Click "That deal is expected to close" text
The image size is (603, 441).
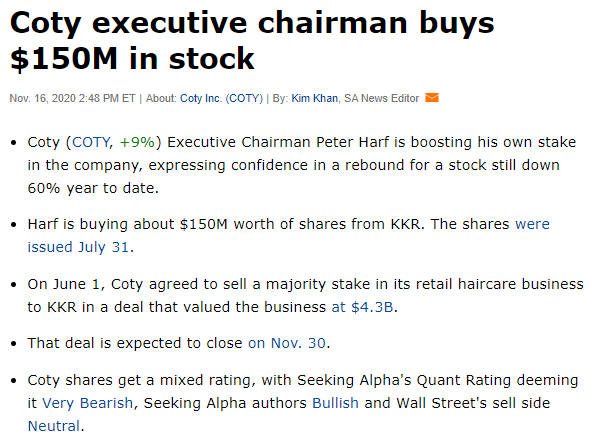(x=135, y=343)
